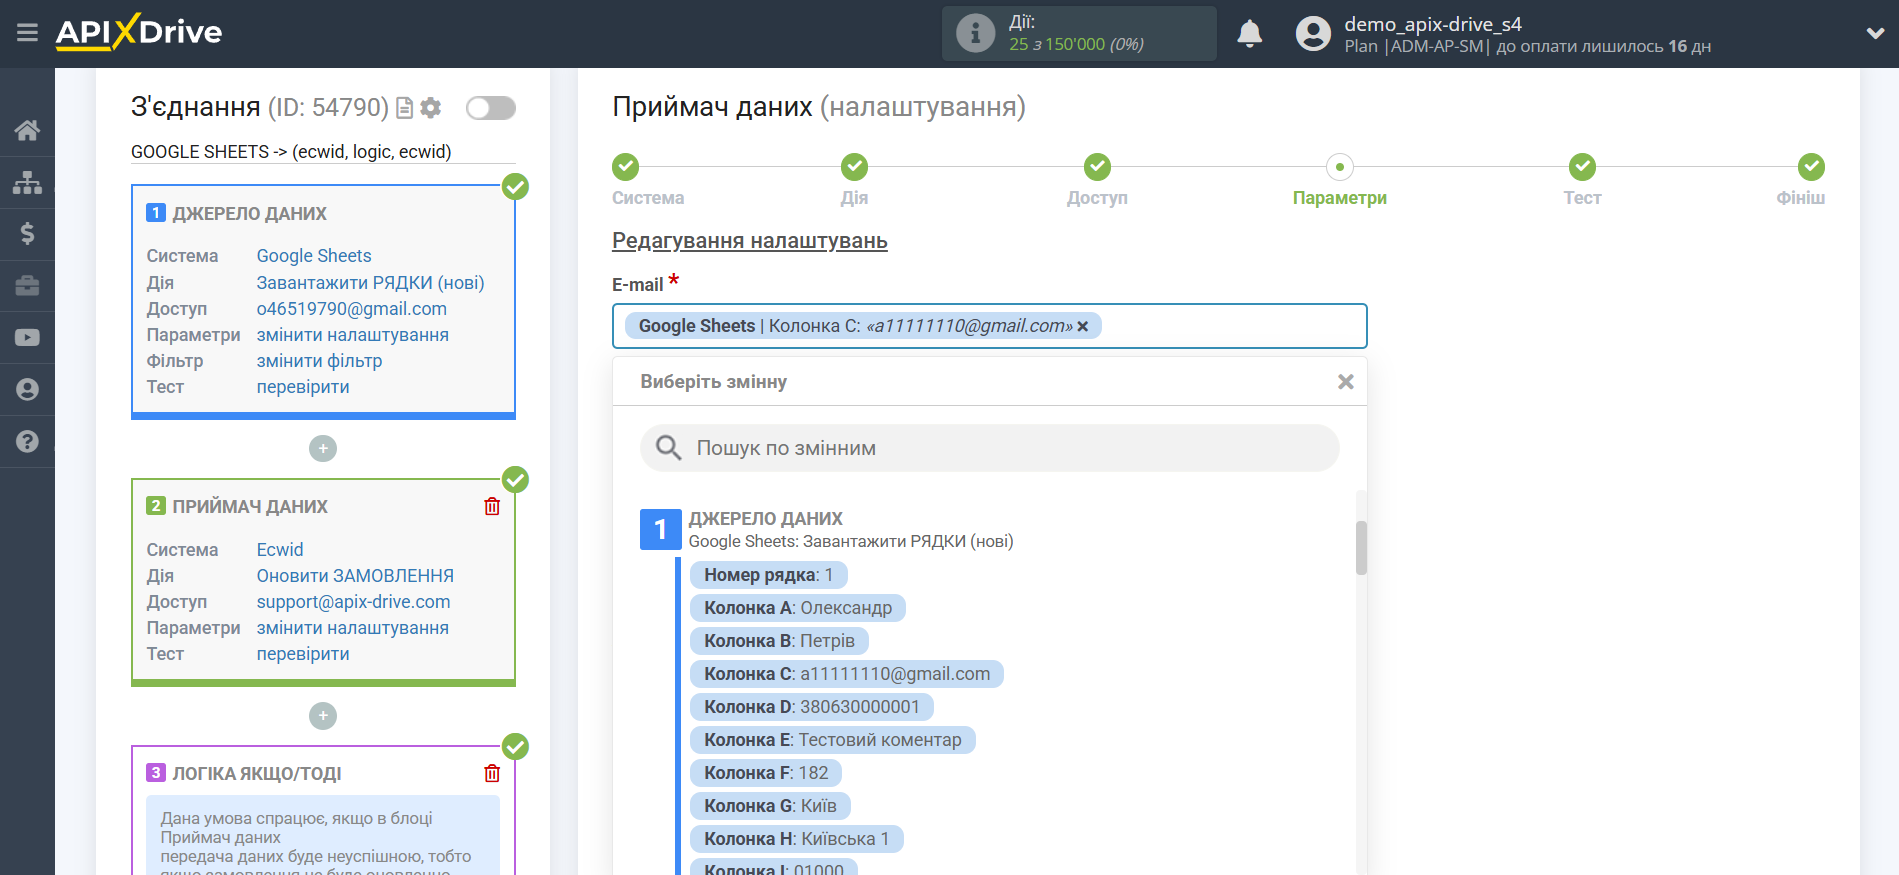Click змінити фільтр link
This screenshot has height=875, width=1899.
[x=319, y=361]
